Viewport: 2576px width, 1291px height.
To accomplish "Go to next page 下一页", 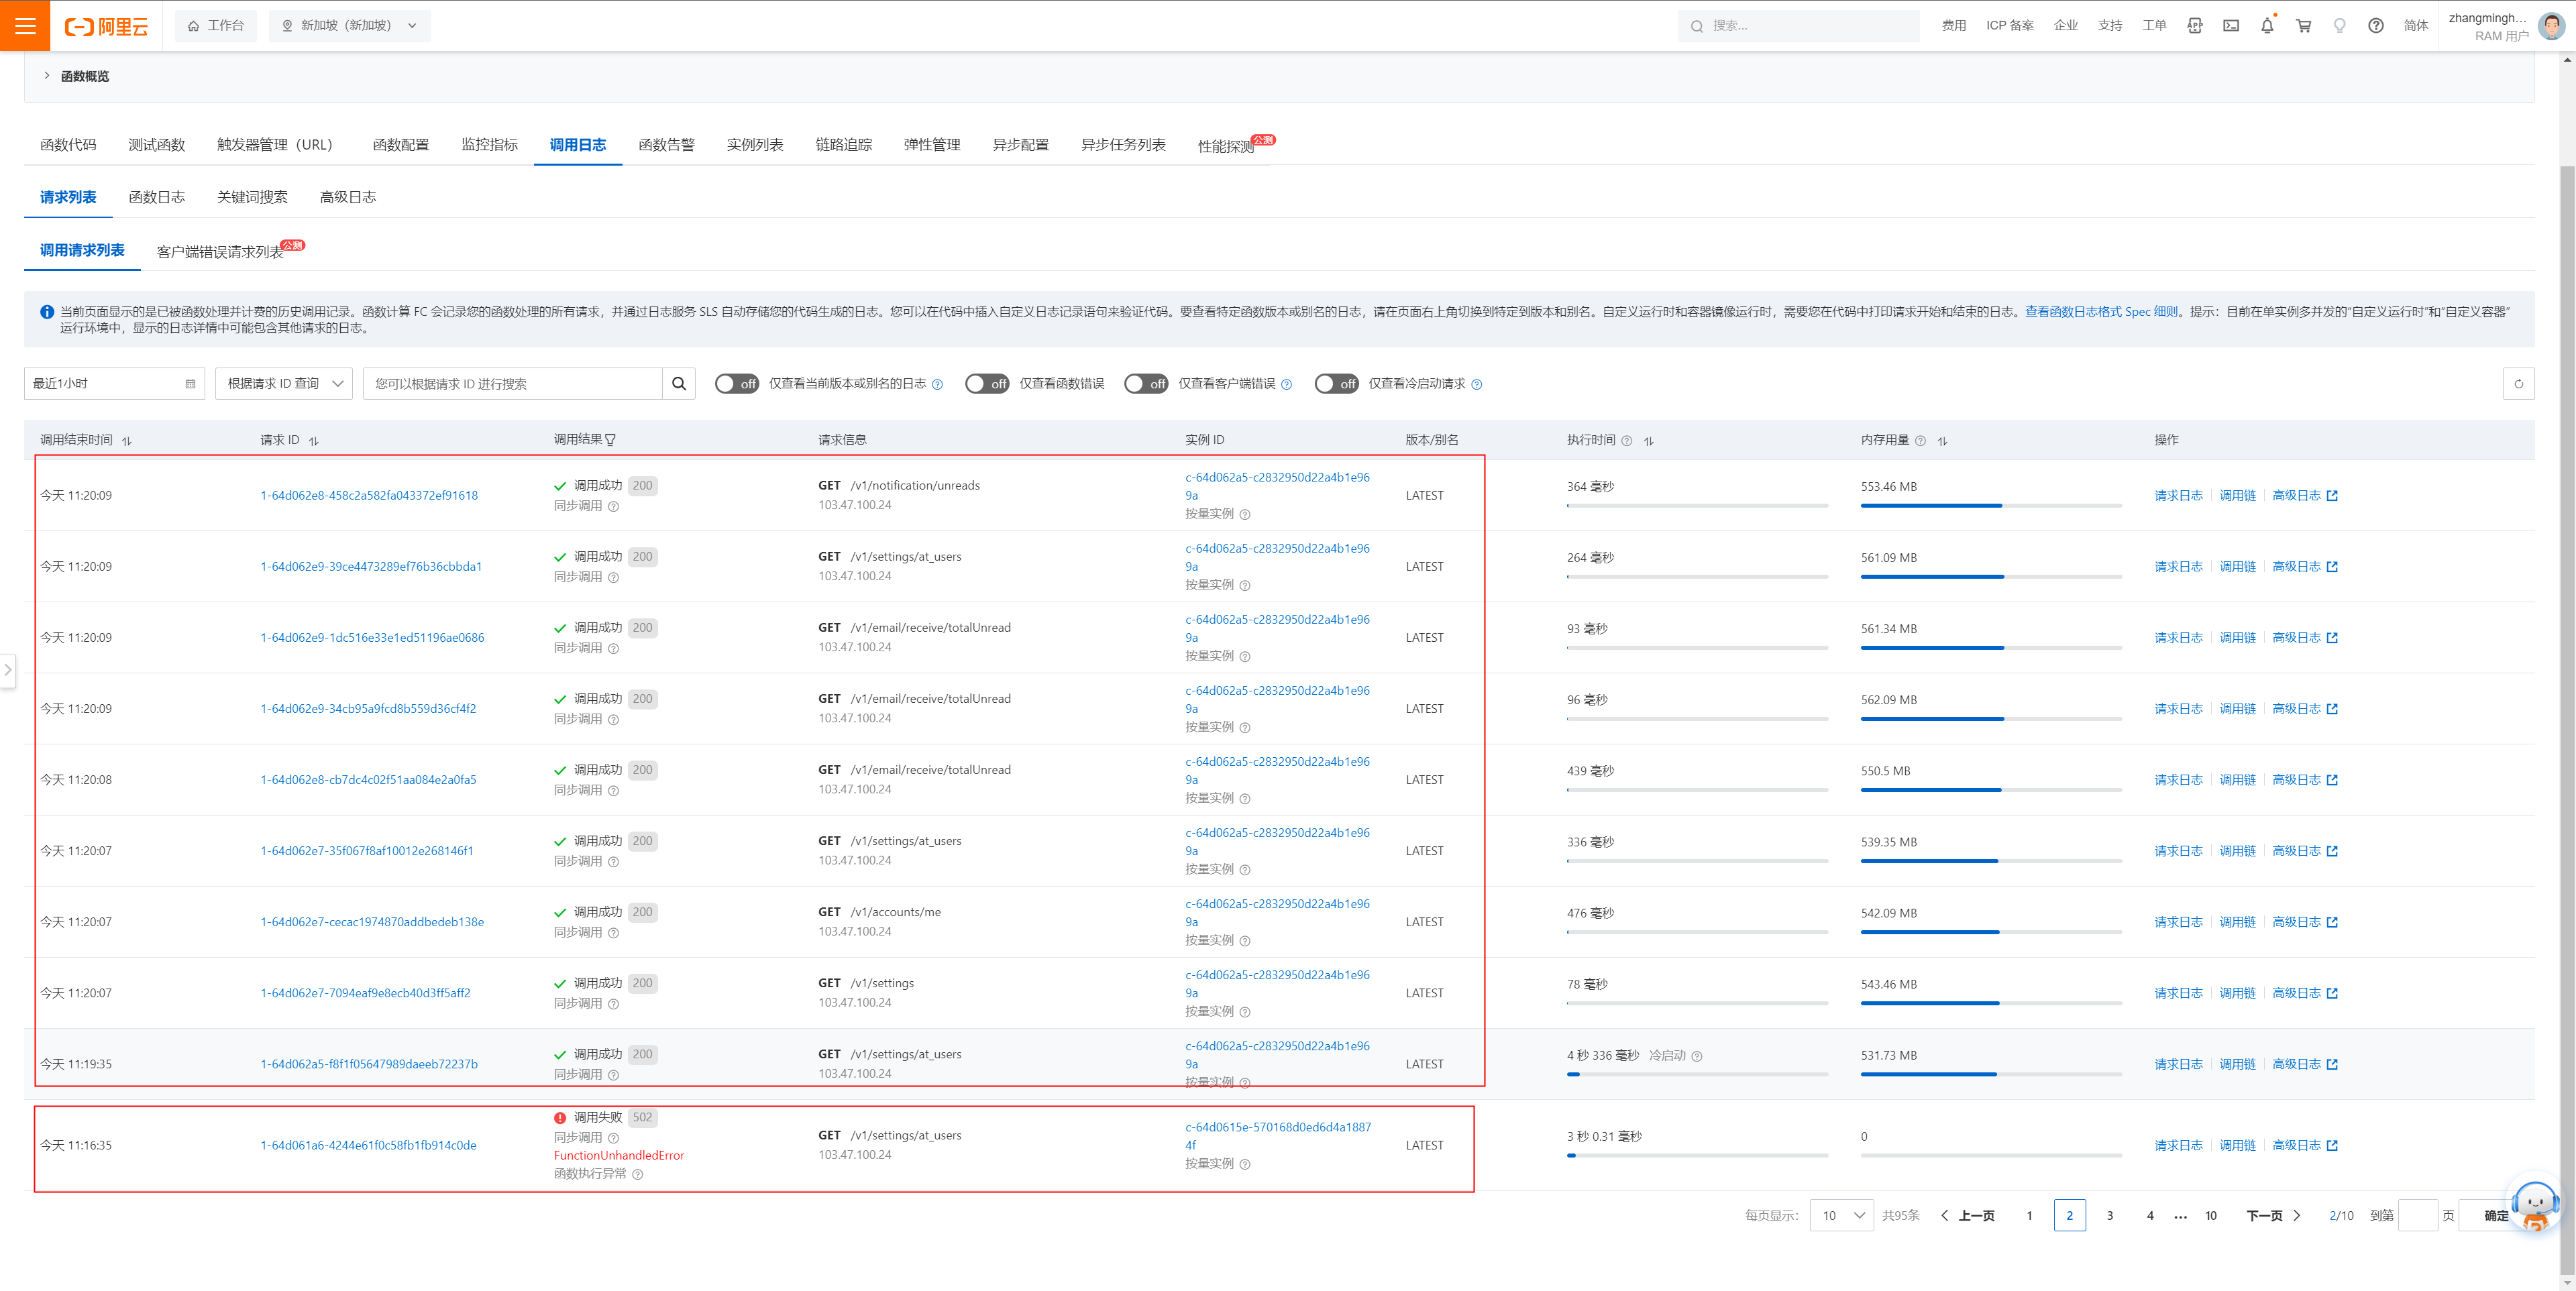I will pyautogui.click(x=2274, y=1216).
